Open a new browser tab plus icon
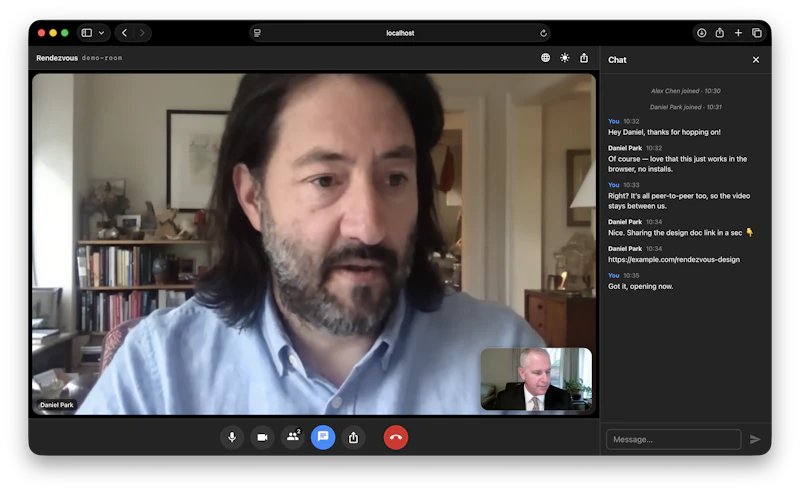This screenshot has height=493, width=800. click(738, 33)
